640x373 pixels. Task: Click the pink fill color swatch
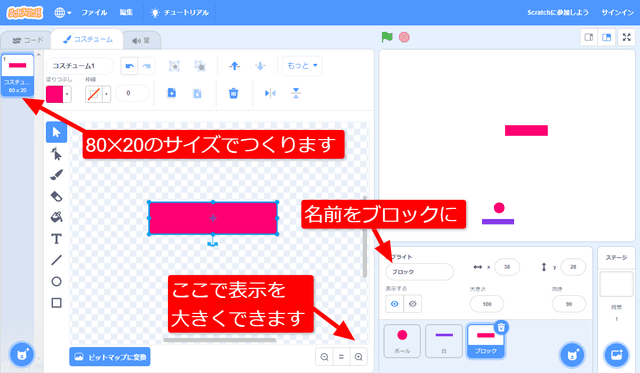[x=54, y=94]
